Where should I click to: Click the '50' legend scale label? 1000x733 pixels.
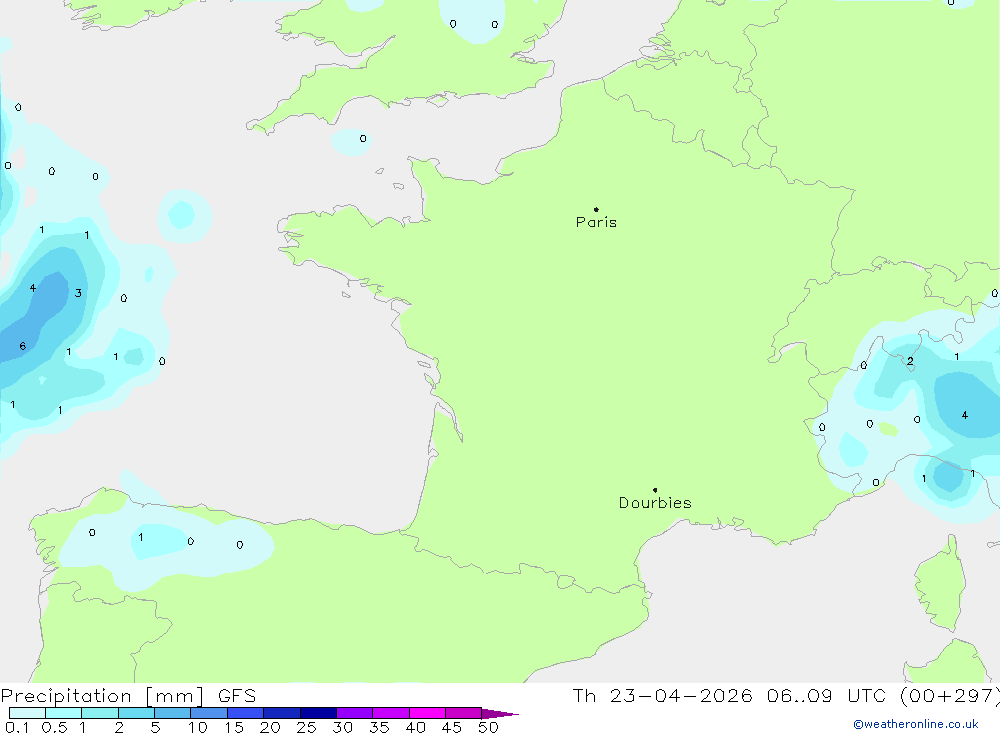point(488,727)
